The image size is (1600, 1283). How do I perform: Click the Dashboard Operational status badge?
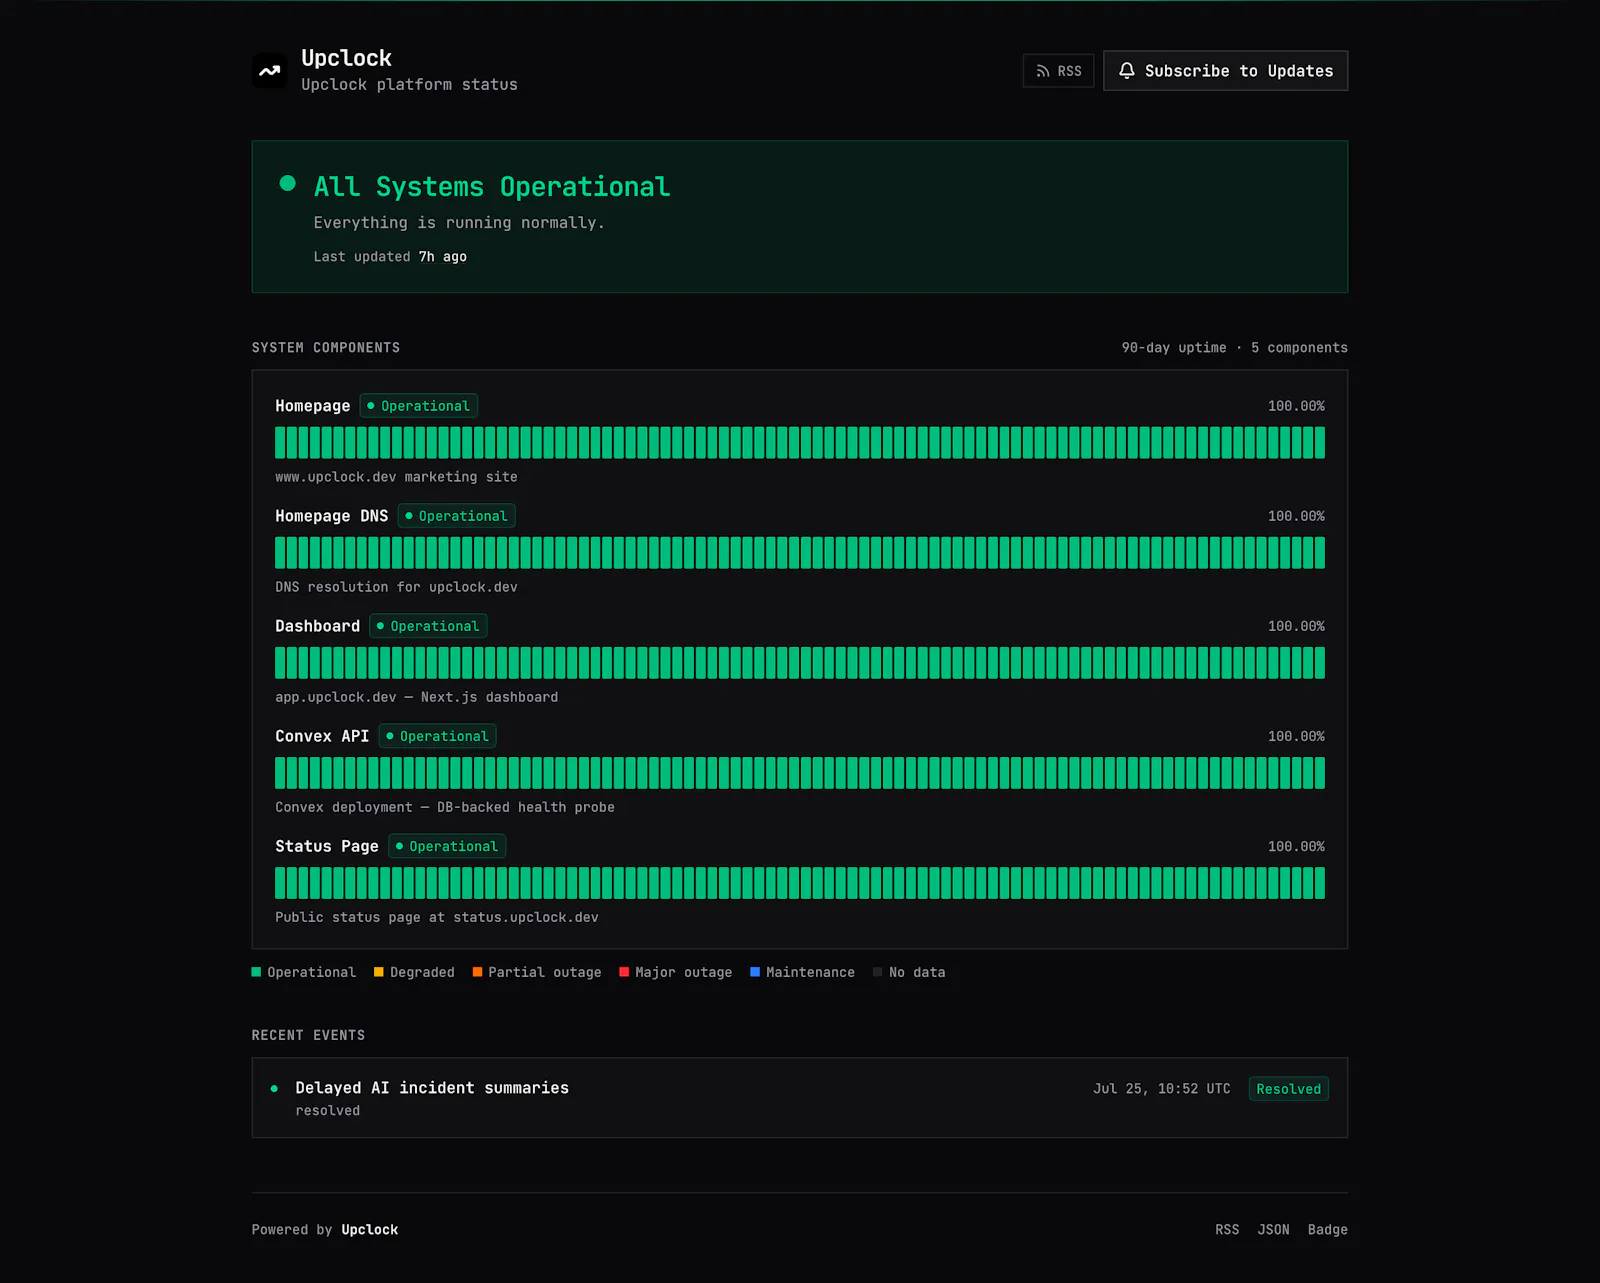pyautogui.click(x=428, y=626)
